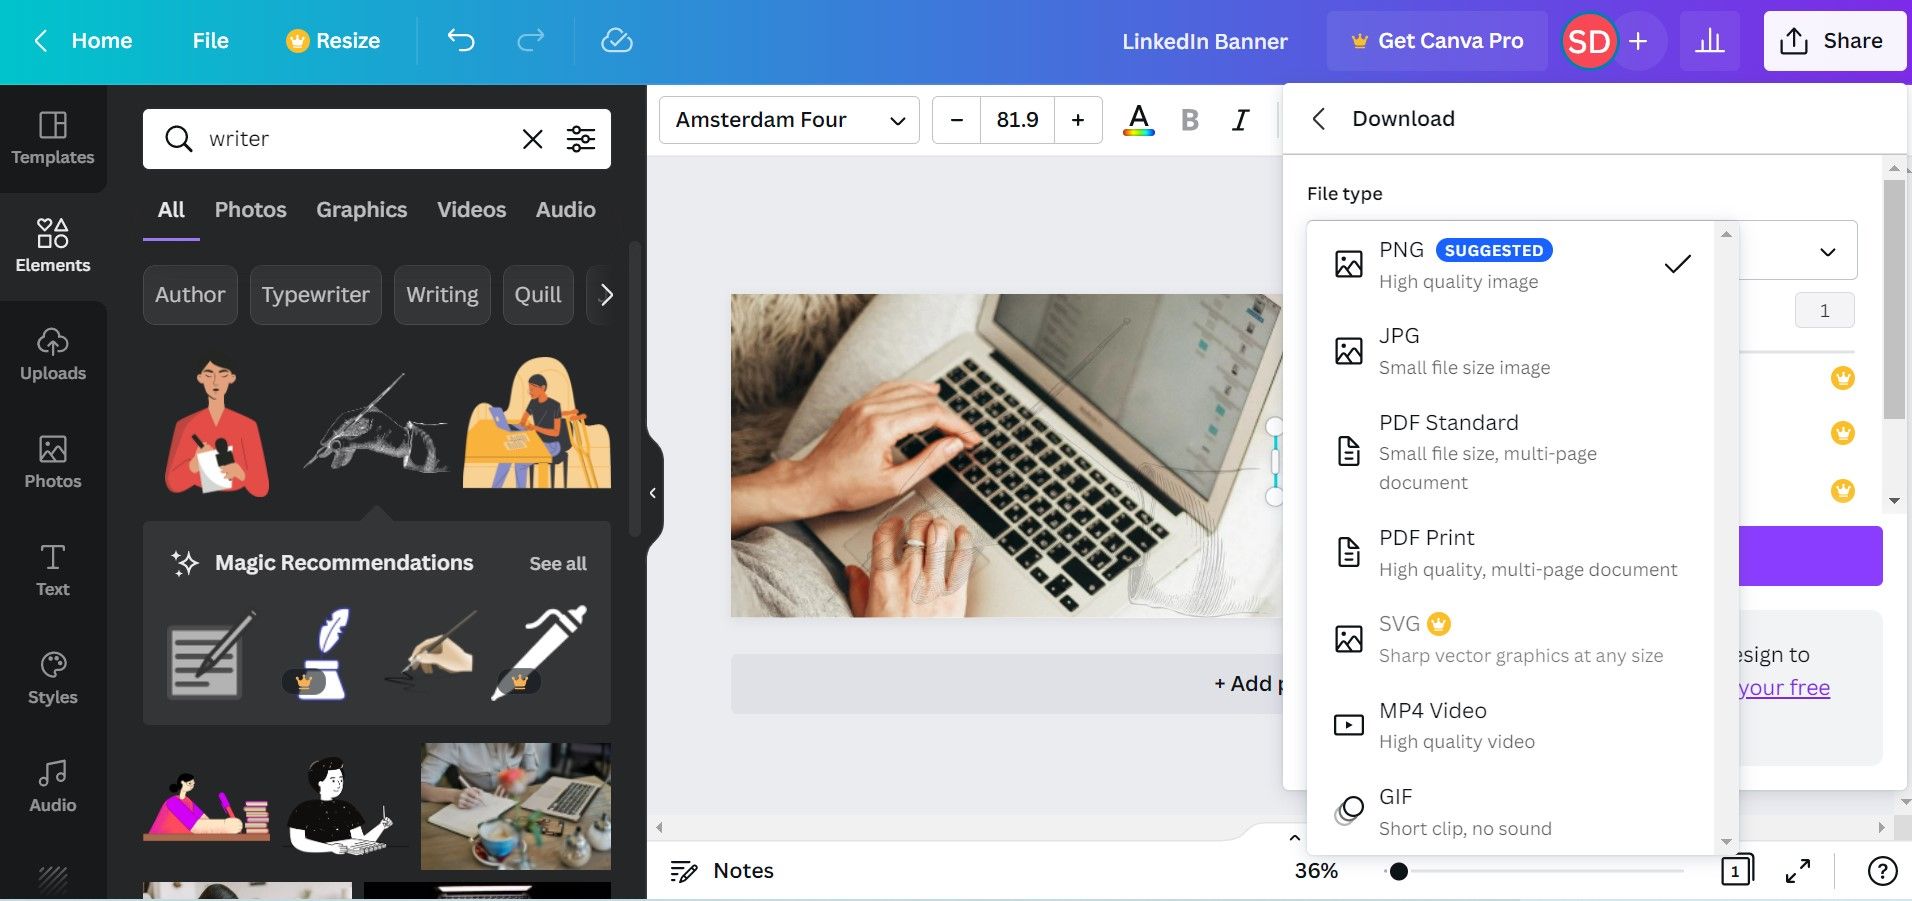The height and width of the screenshot is (901, 1912).
Task: Open the Amsterdam Four font dropdown
Action: click(x=788, y=119)
